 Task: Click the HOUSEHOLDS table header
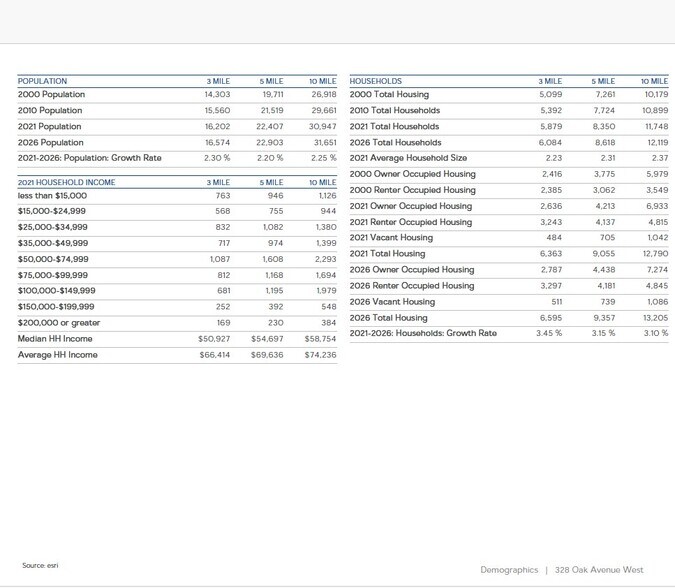click(x=376, y=81)
